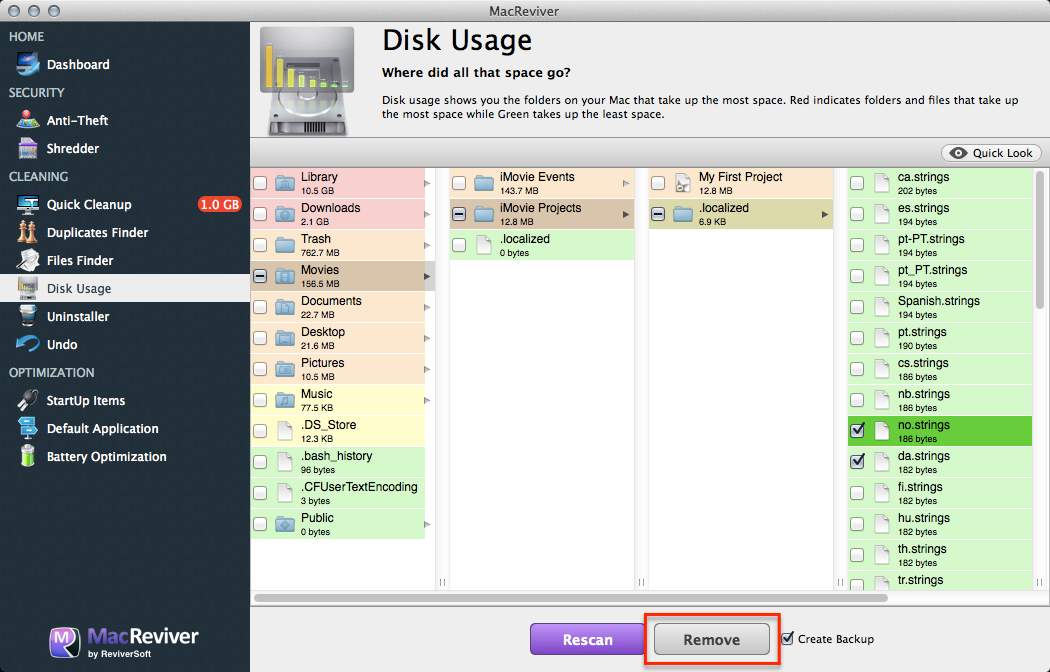Image resolution: width=1050 pixels, height=672 pixels.
Task: Expand the Pictures folder arrow
Action: (x=427, y=369)
